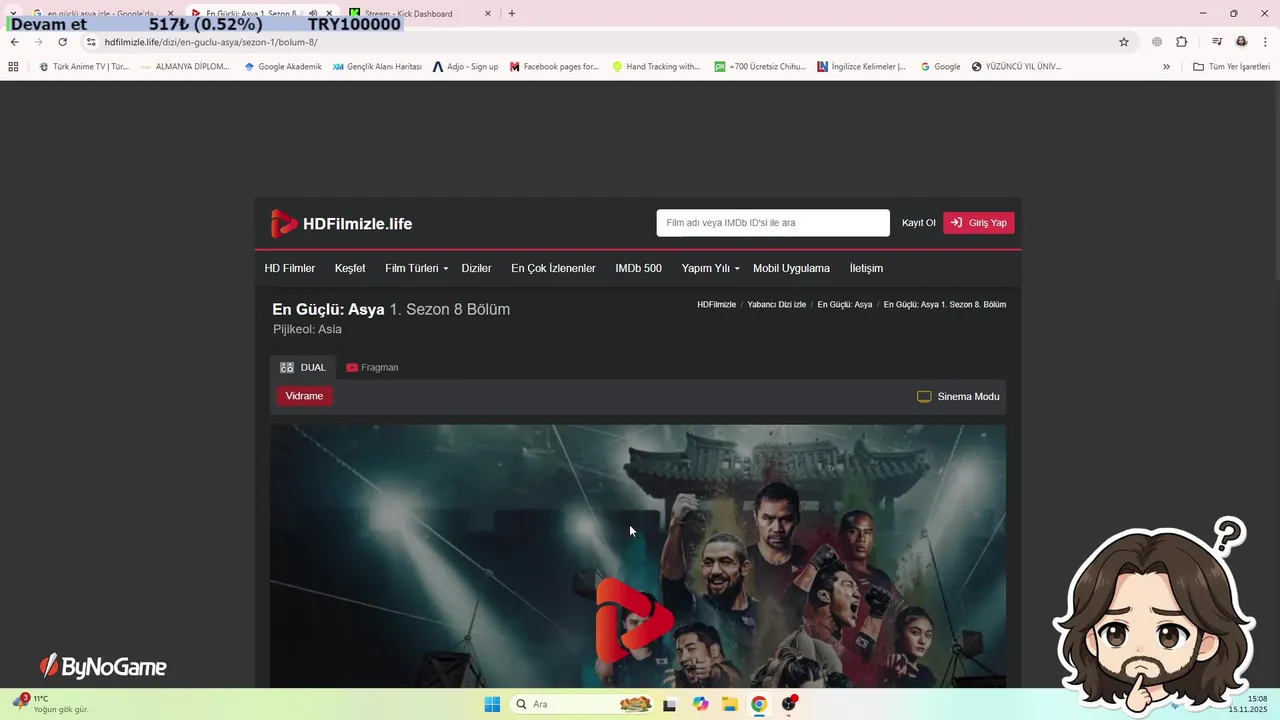The width and height of the screenshot is (1280, 720).
Task: Launch Copilot from the taskbar
Action: tap(700, 704)
